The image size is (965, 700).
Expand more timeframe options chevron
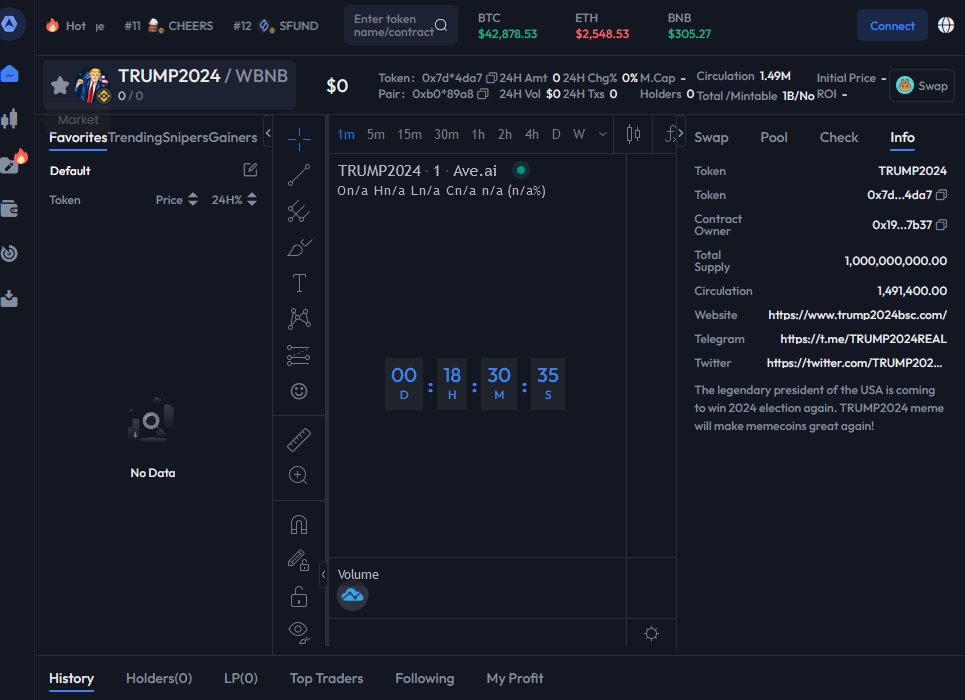(x=603, y=134)
